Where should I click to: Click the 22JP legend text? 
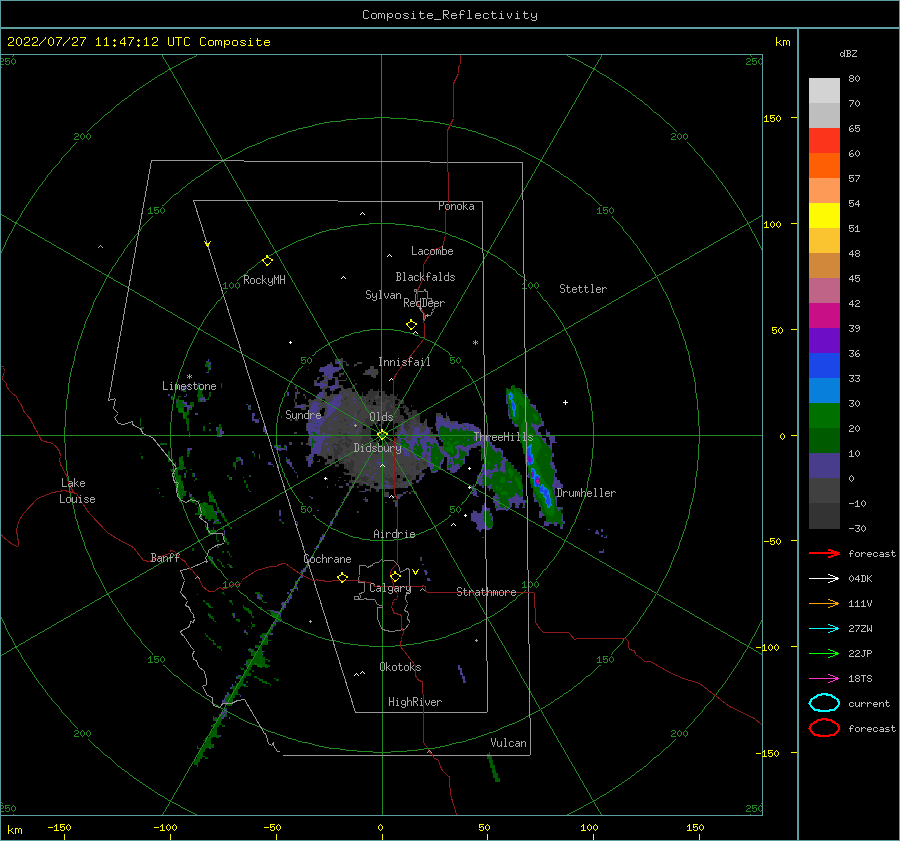[x=860, y=653]
